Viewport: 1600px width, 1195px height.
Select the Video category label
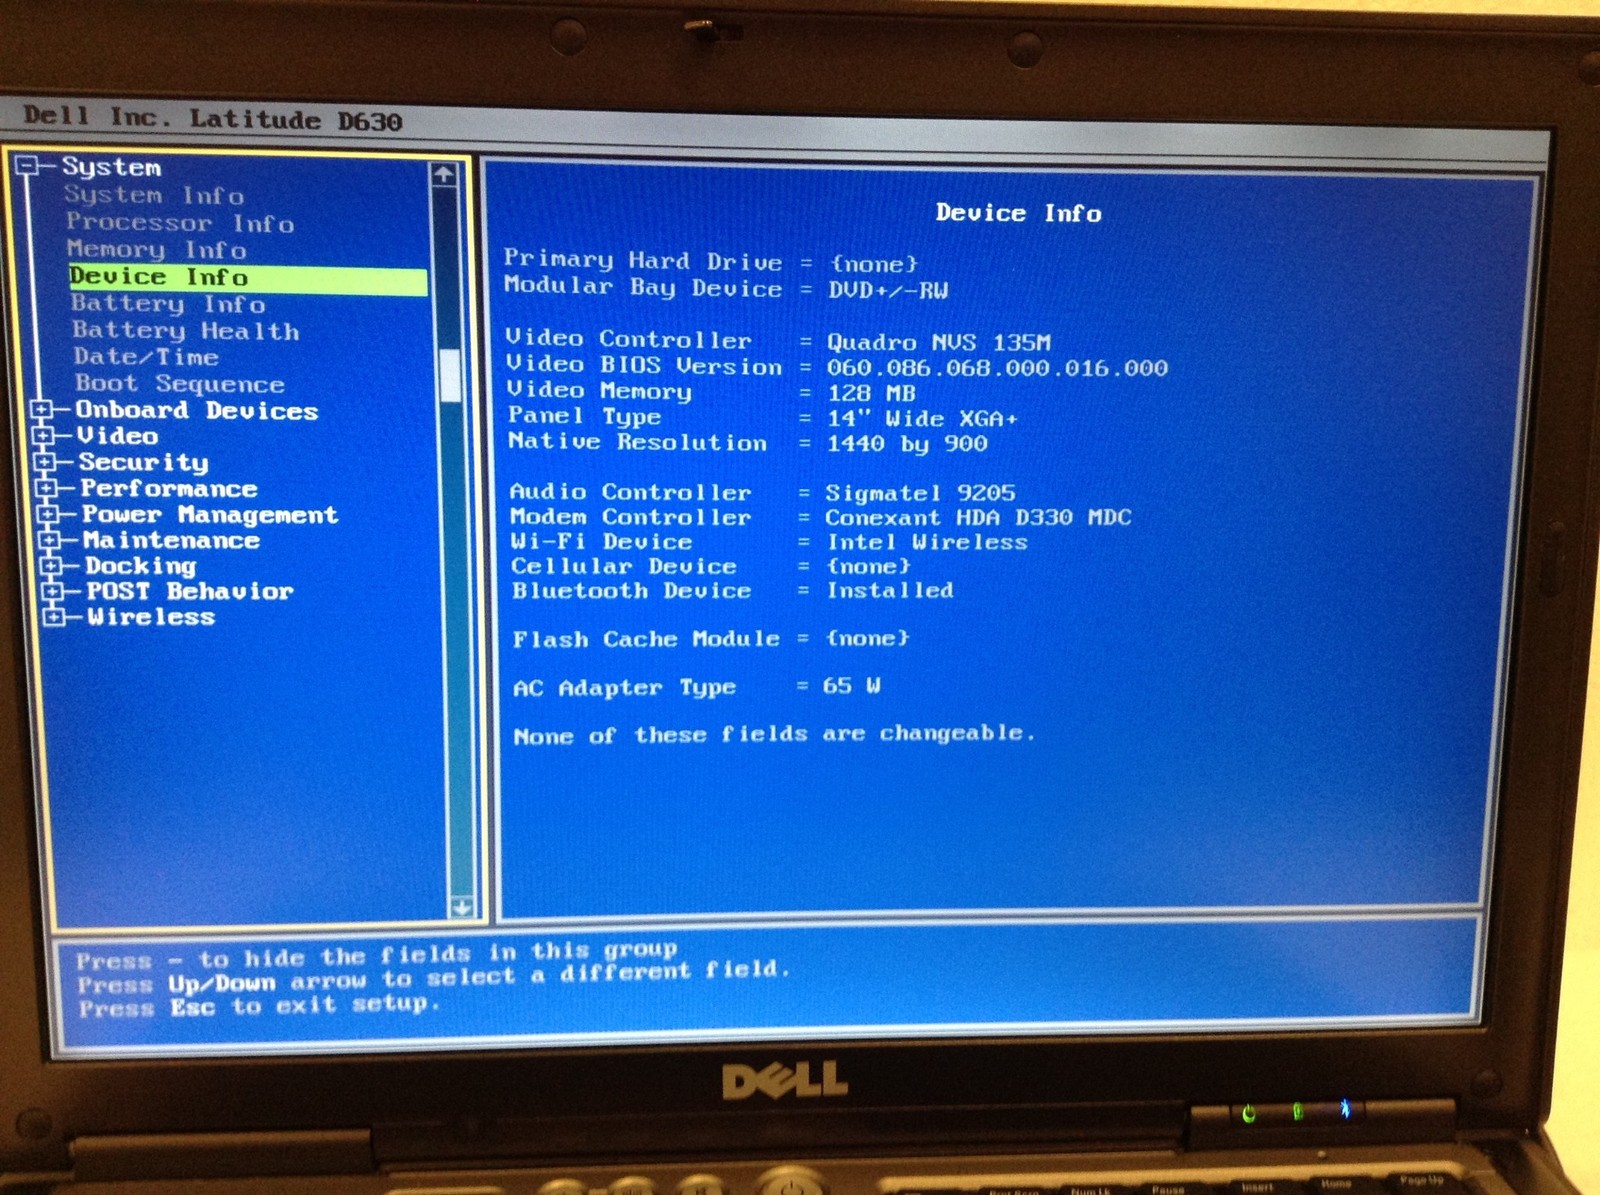(118, 436)
